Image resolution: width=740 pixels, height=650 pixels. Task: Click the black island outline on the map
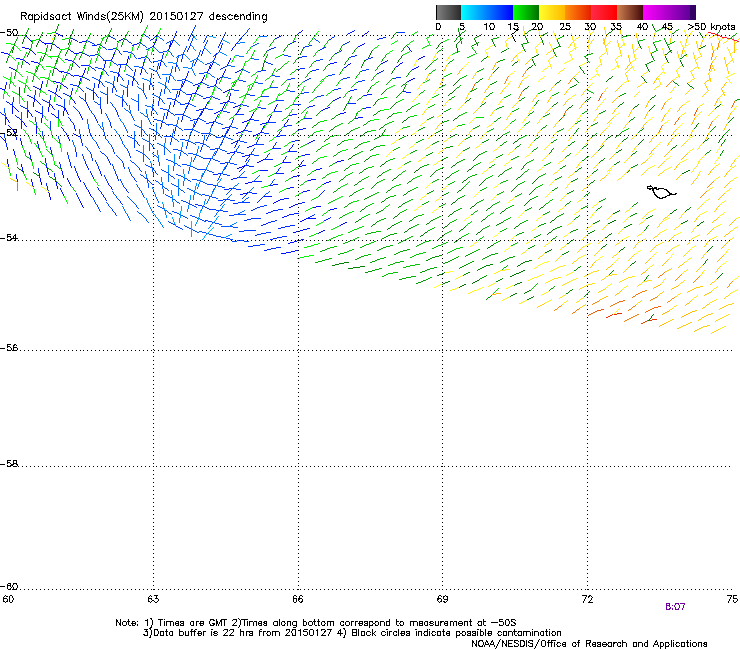pos(661,192)
